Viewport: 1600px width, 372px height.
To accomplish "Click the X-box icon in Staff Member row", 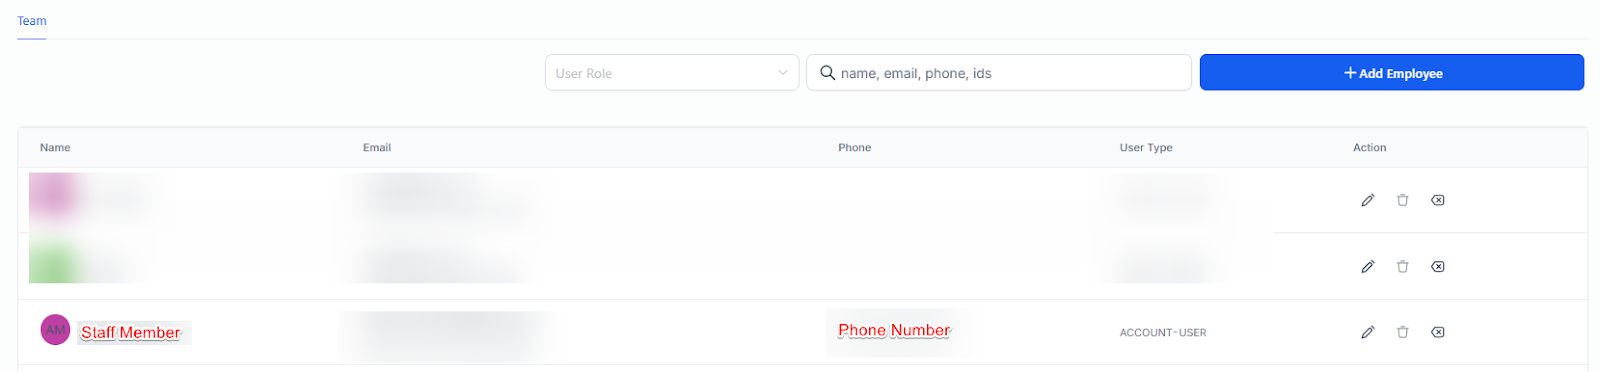I will click(1437, 332).
